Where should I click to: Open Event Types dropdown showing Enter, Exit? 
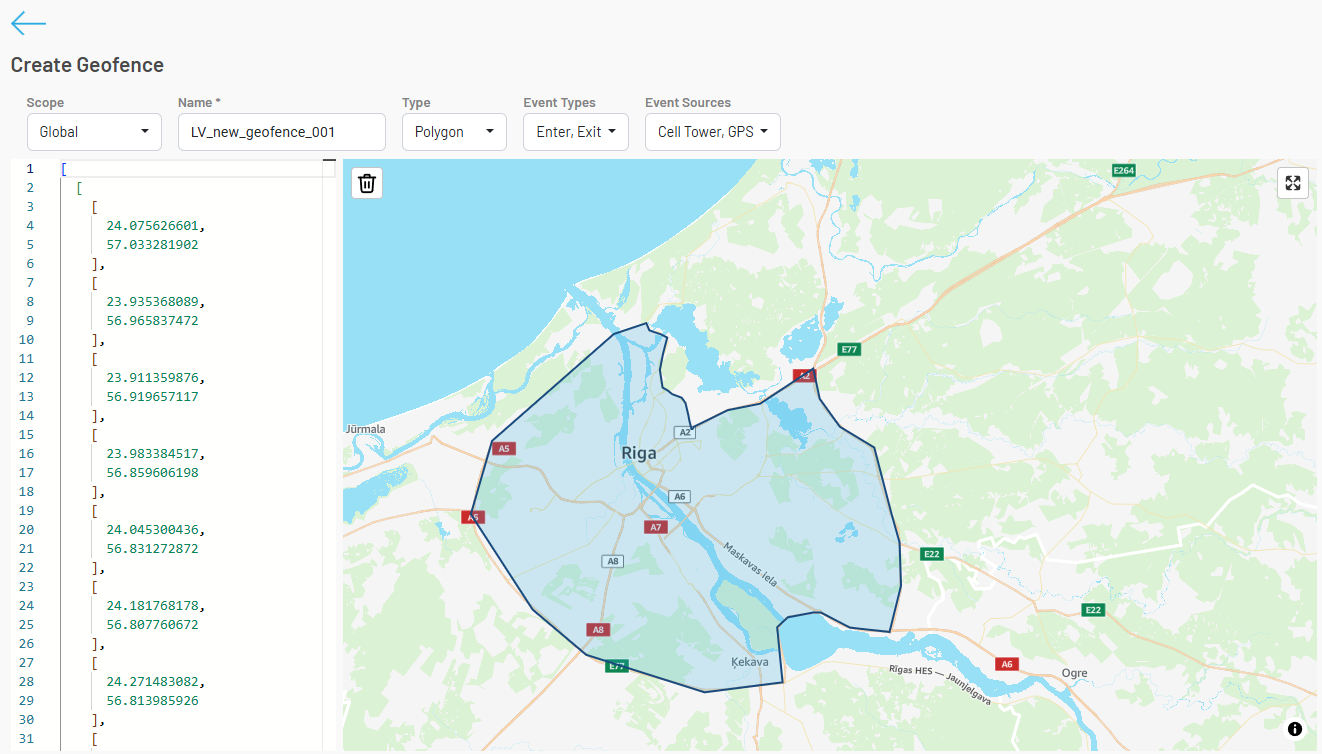pos(576,132)
